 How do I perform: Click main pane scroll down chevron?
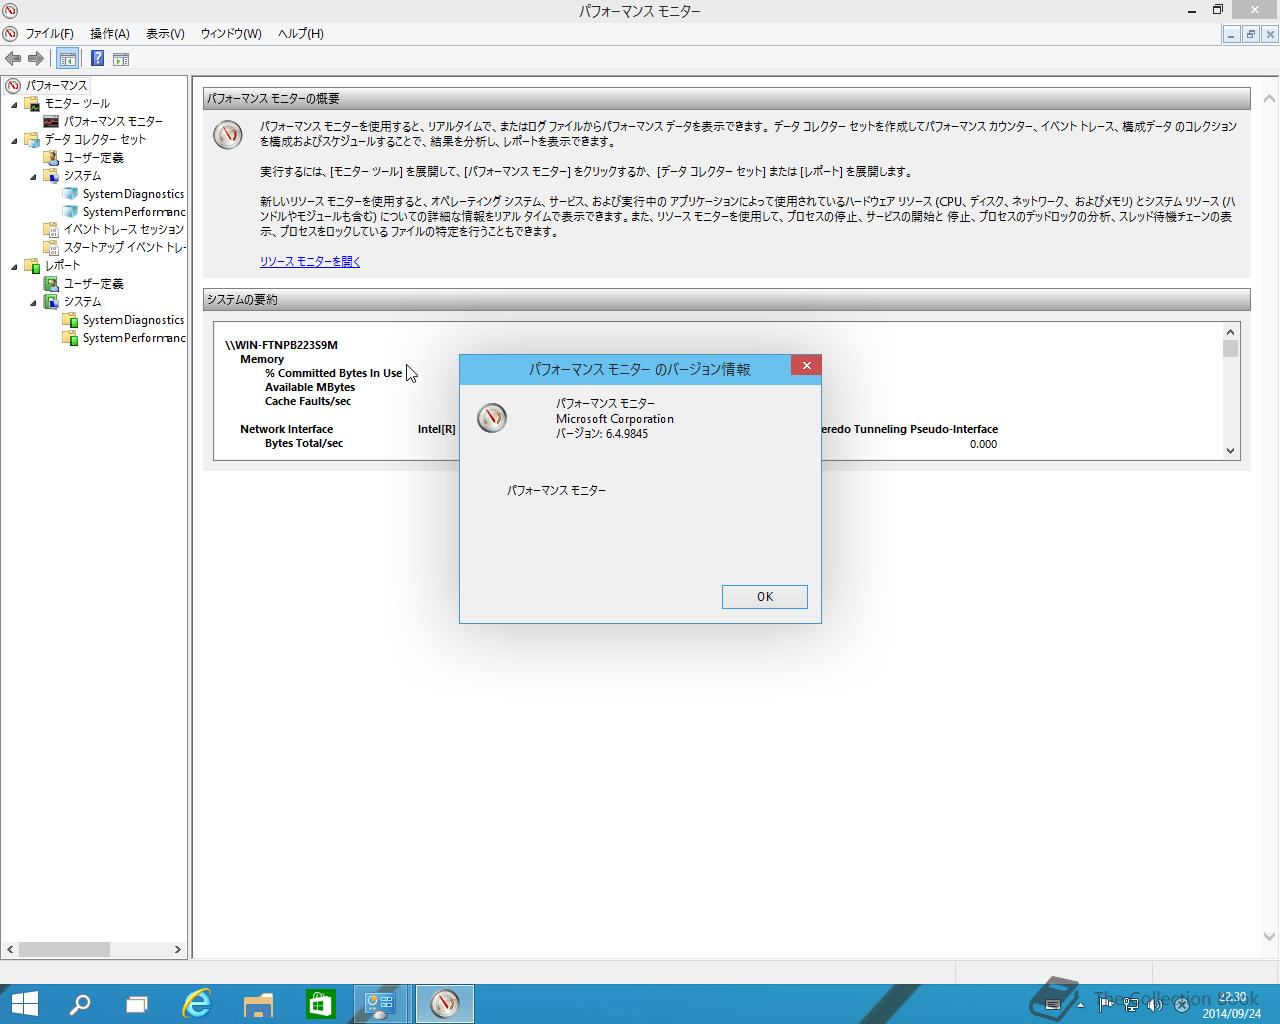[x=1269, y=937]
